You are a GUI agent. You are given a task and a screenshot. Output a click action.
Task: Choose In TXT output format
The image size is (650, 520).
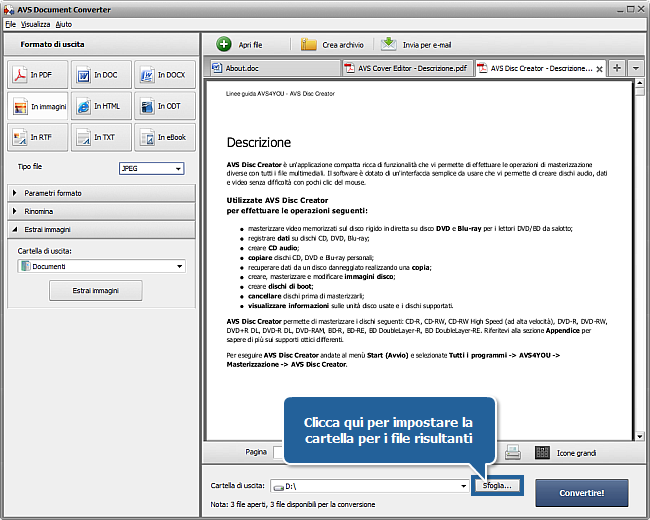[101, 137]
